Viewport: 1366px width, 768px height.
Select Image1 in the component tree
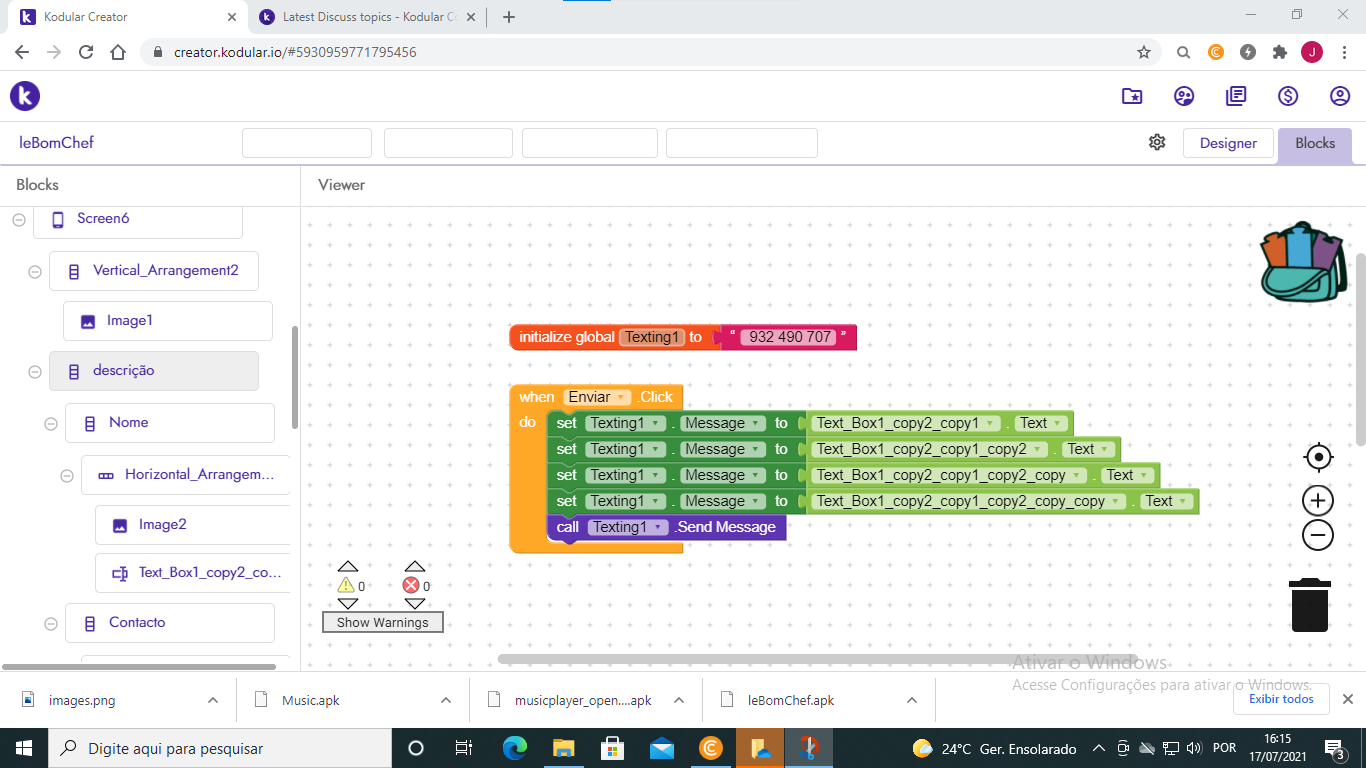[167, 321]
